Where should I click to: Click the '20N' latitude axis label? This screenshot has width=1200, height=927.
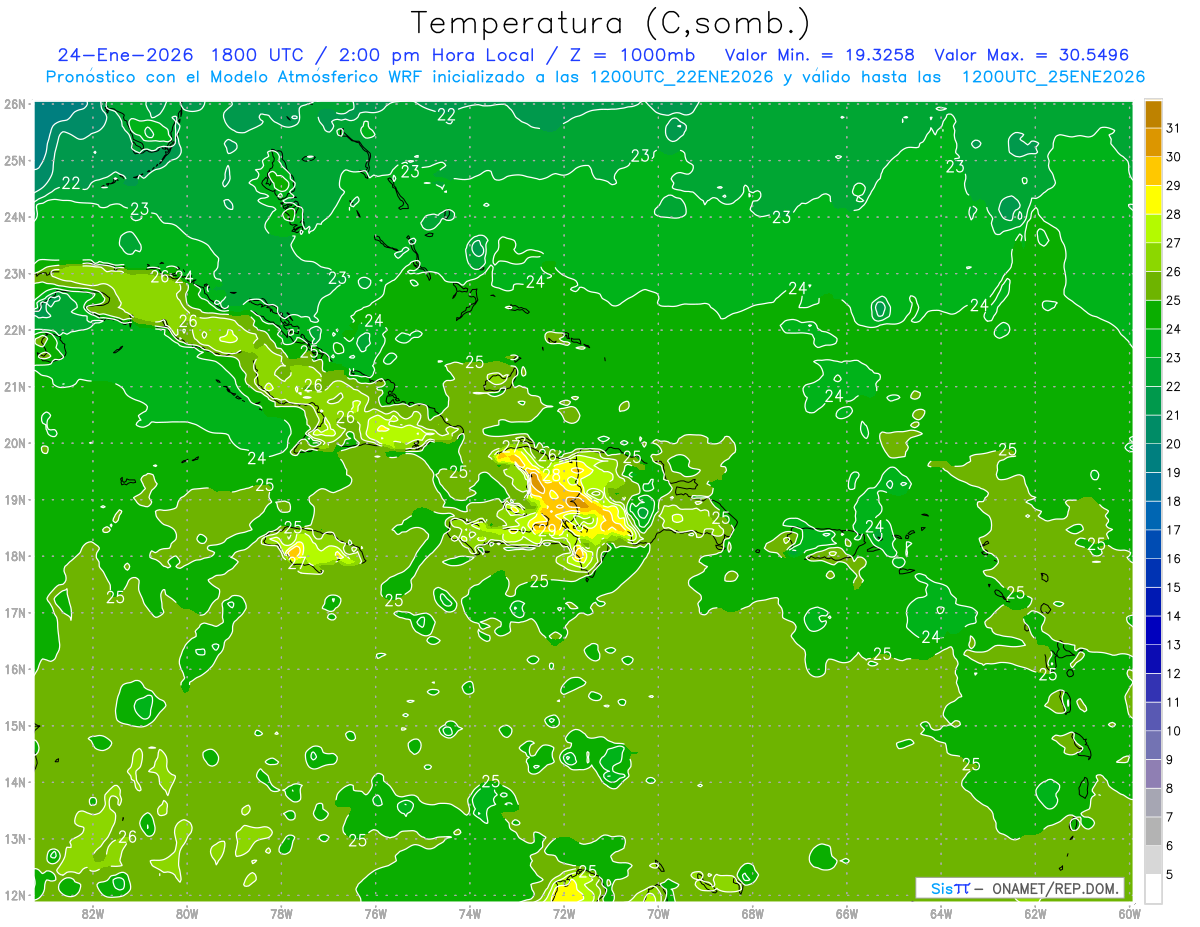pyautogui.click(x=14, y=443)
